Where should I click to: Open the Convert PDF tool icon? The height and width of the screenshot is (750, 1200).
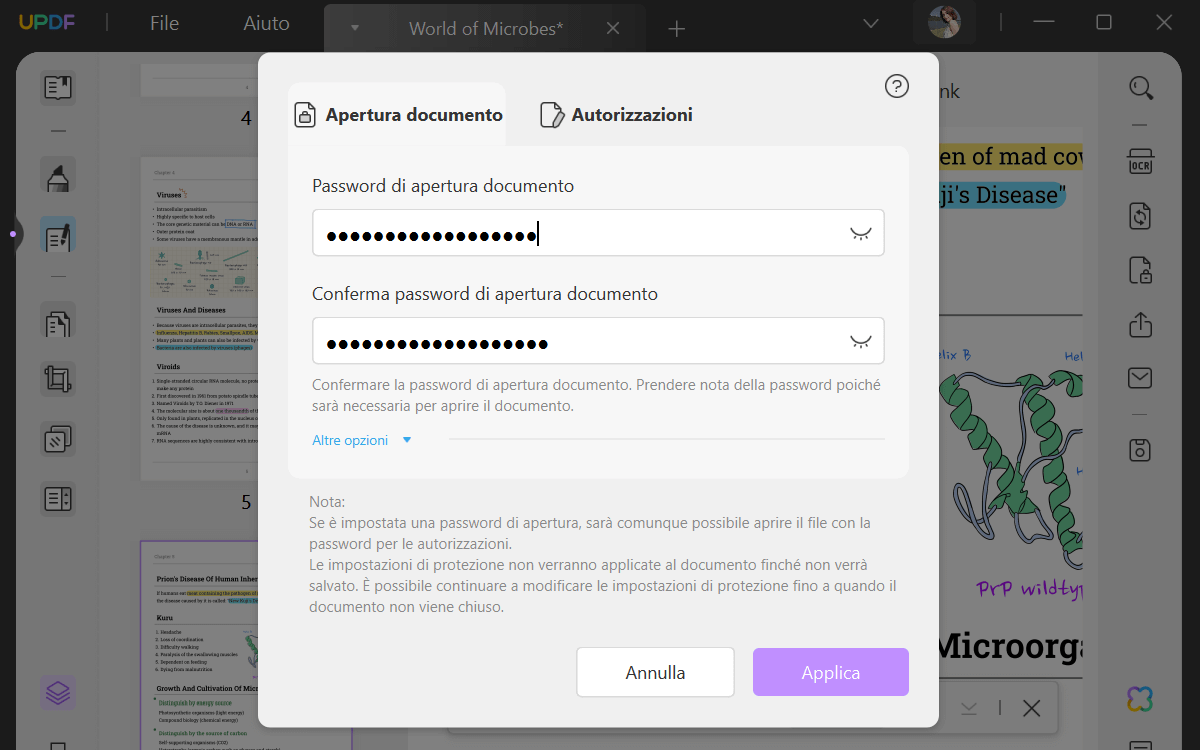coord(1140,216)
